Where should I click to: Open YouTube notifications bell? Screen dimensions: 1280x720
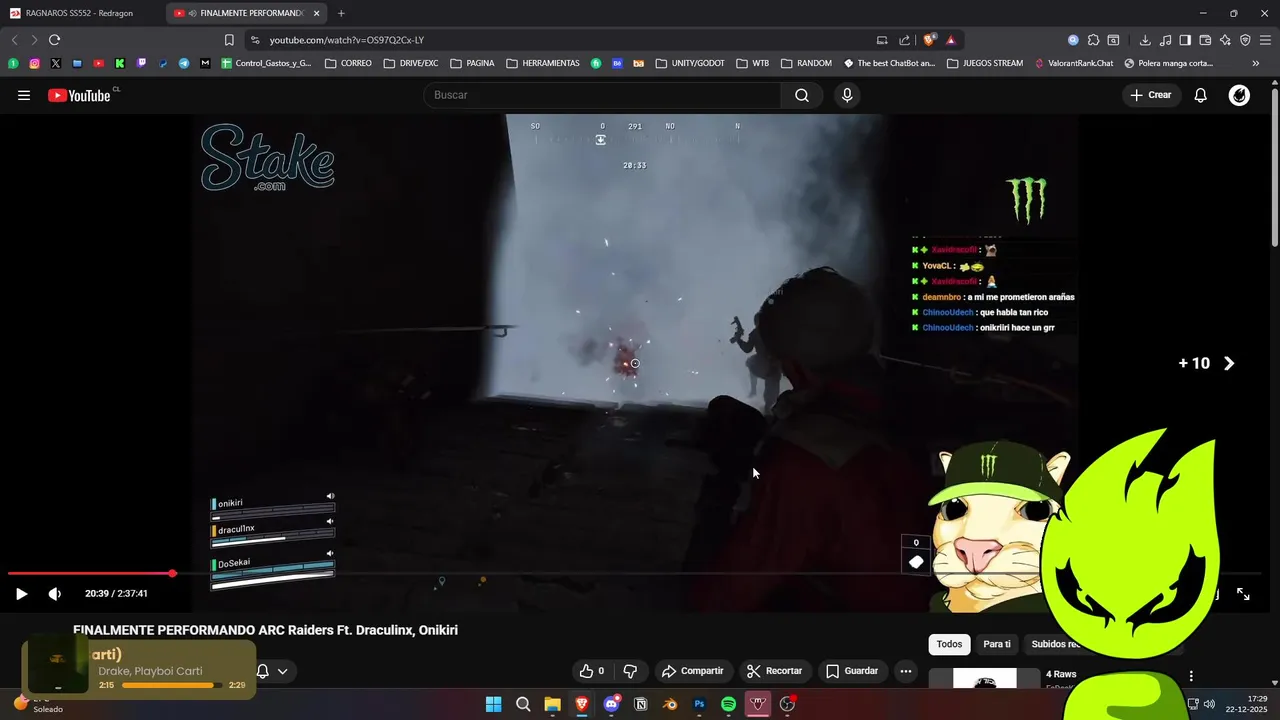click(x=1200, y=95)
